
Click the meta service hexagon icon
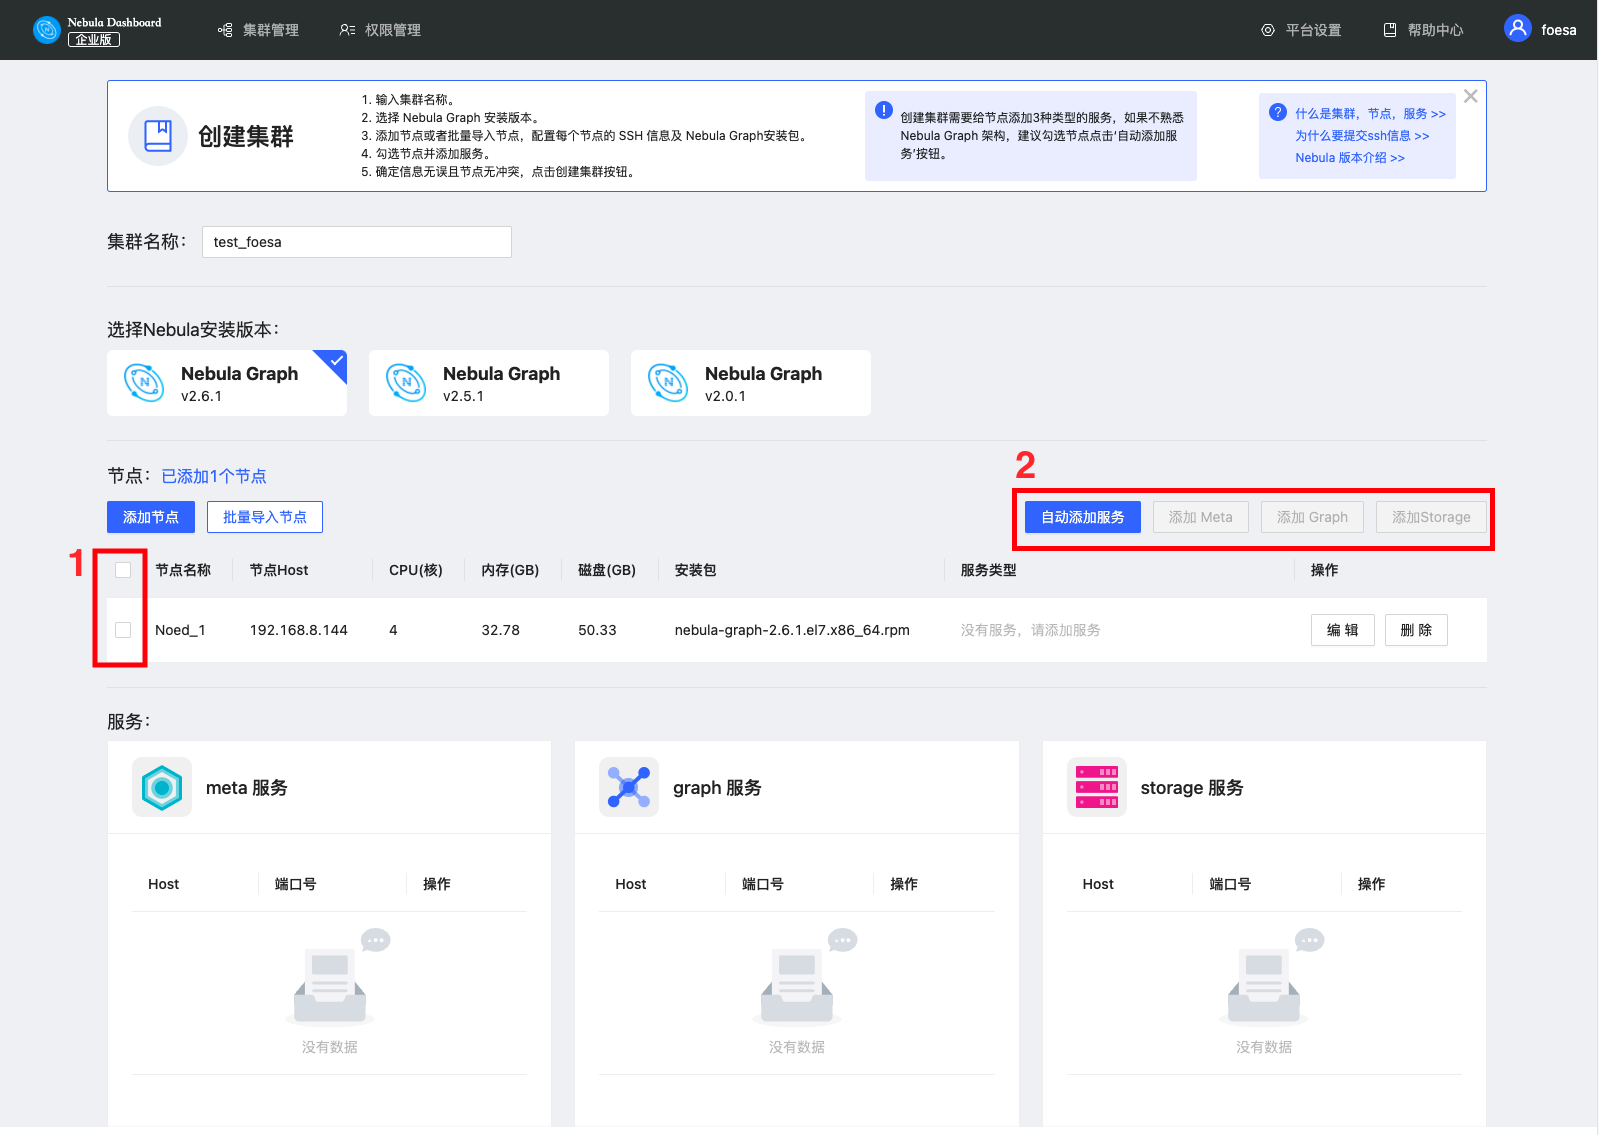tap(162, 788)
